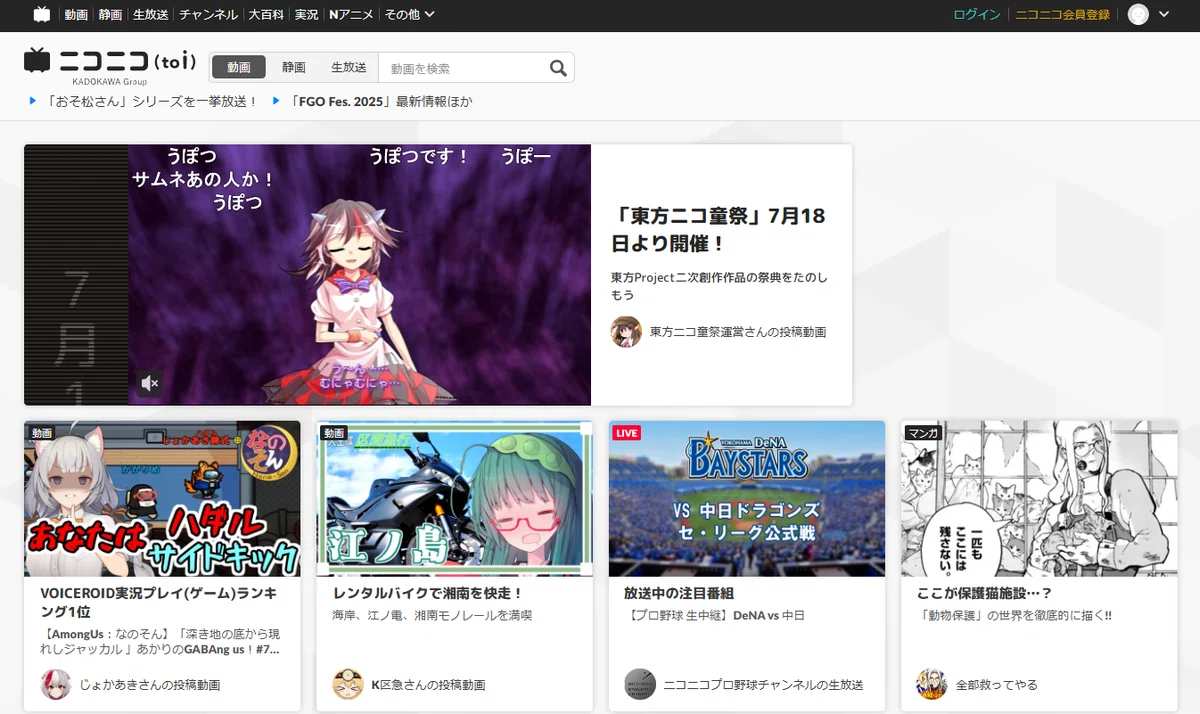Open ここが保護猫施設…? title
Image resolution: width=1200 pixels, height=714 pixels.
coord(984,593)
